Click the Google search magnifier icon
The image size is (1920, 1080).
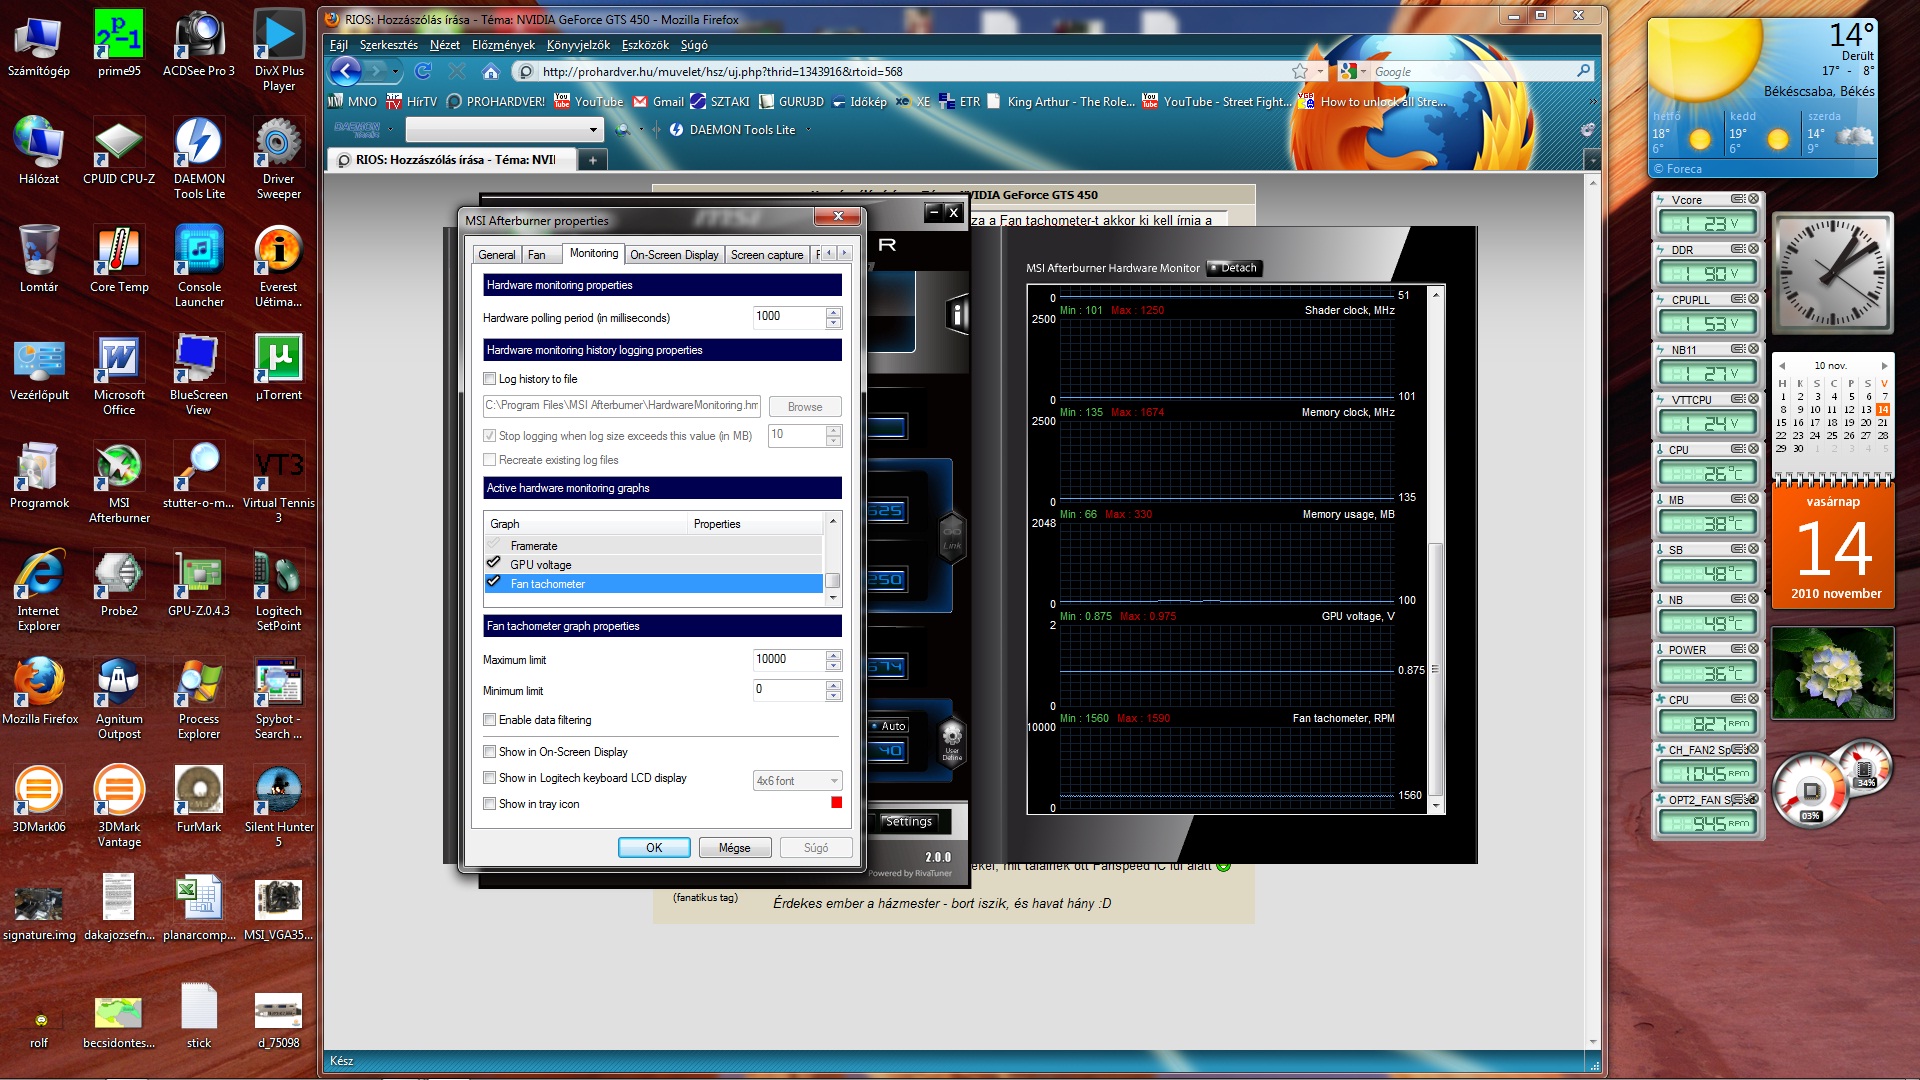click(1583, 71)
